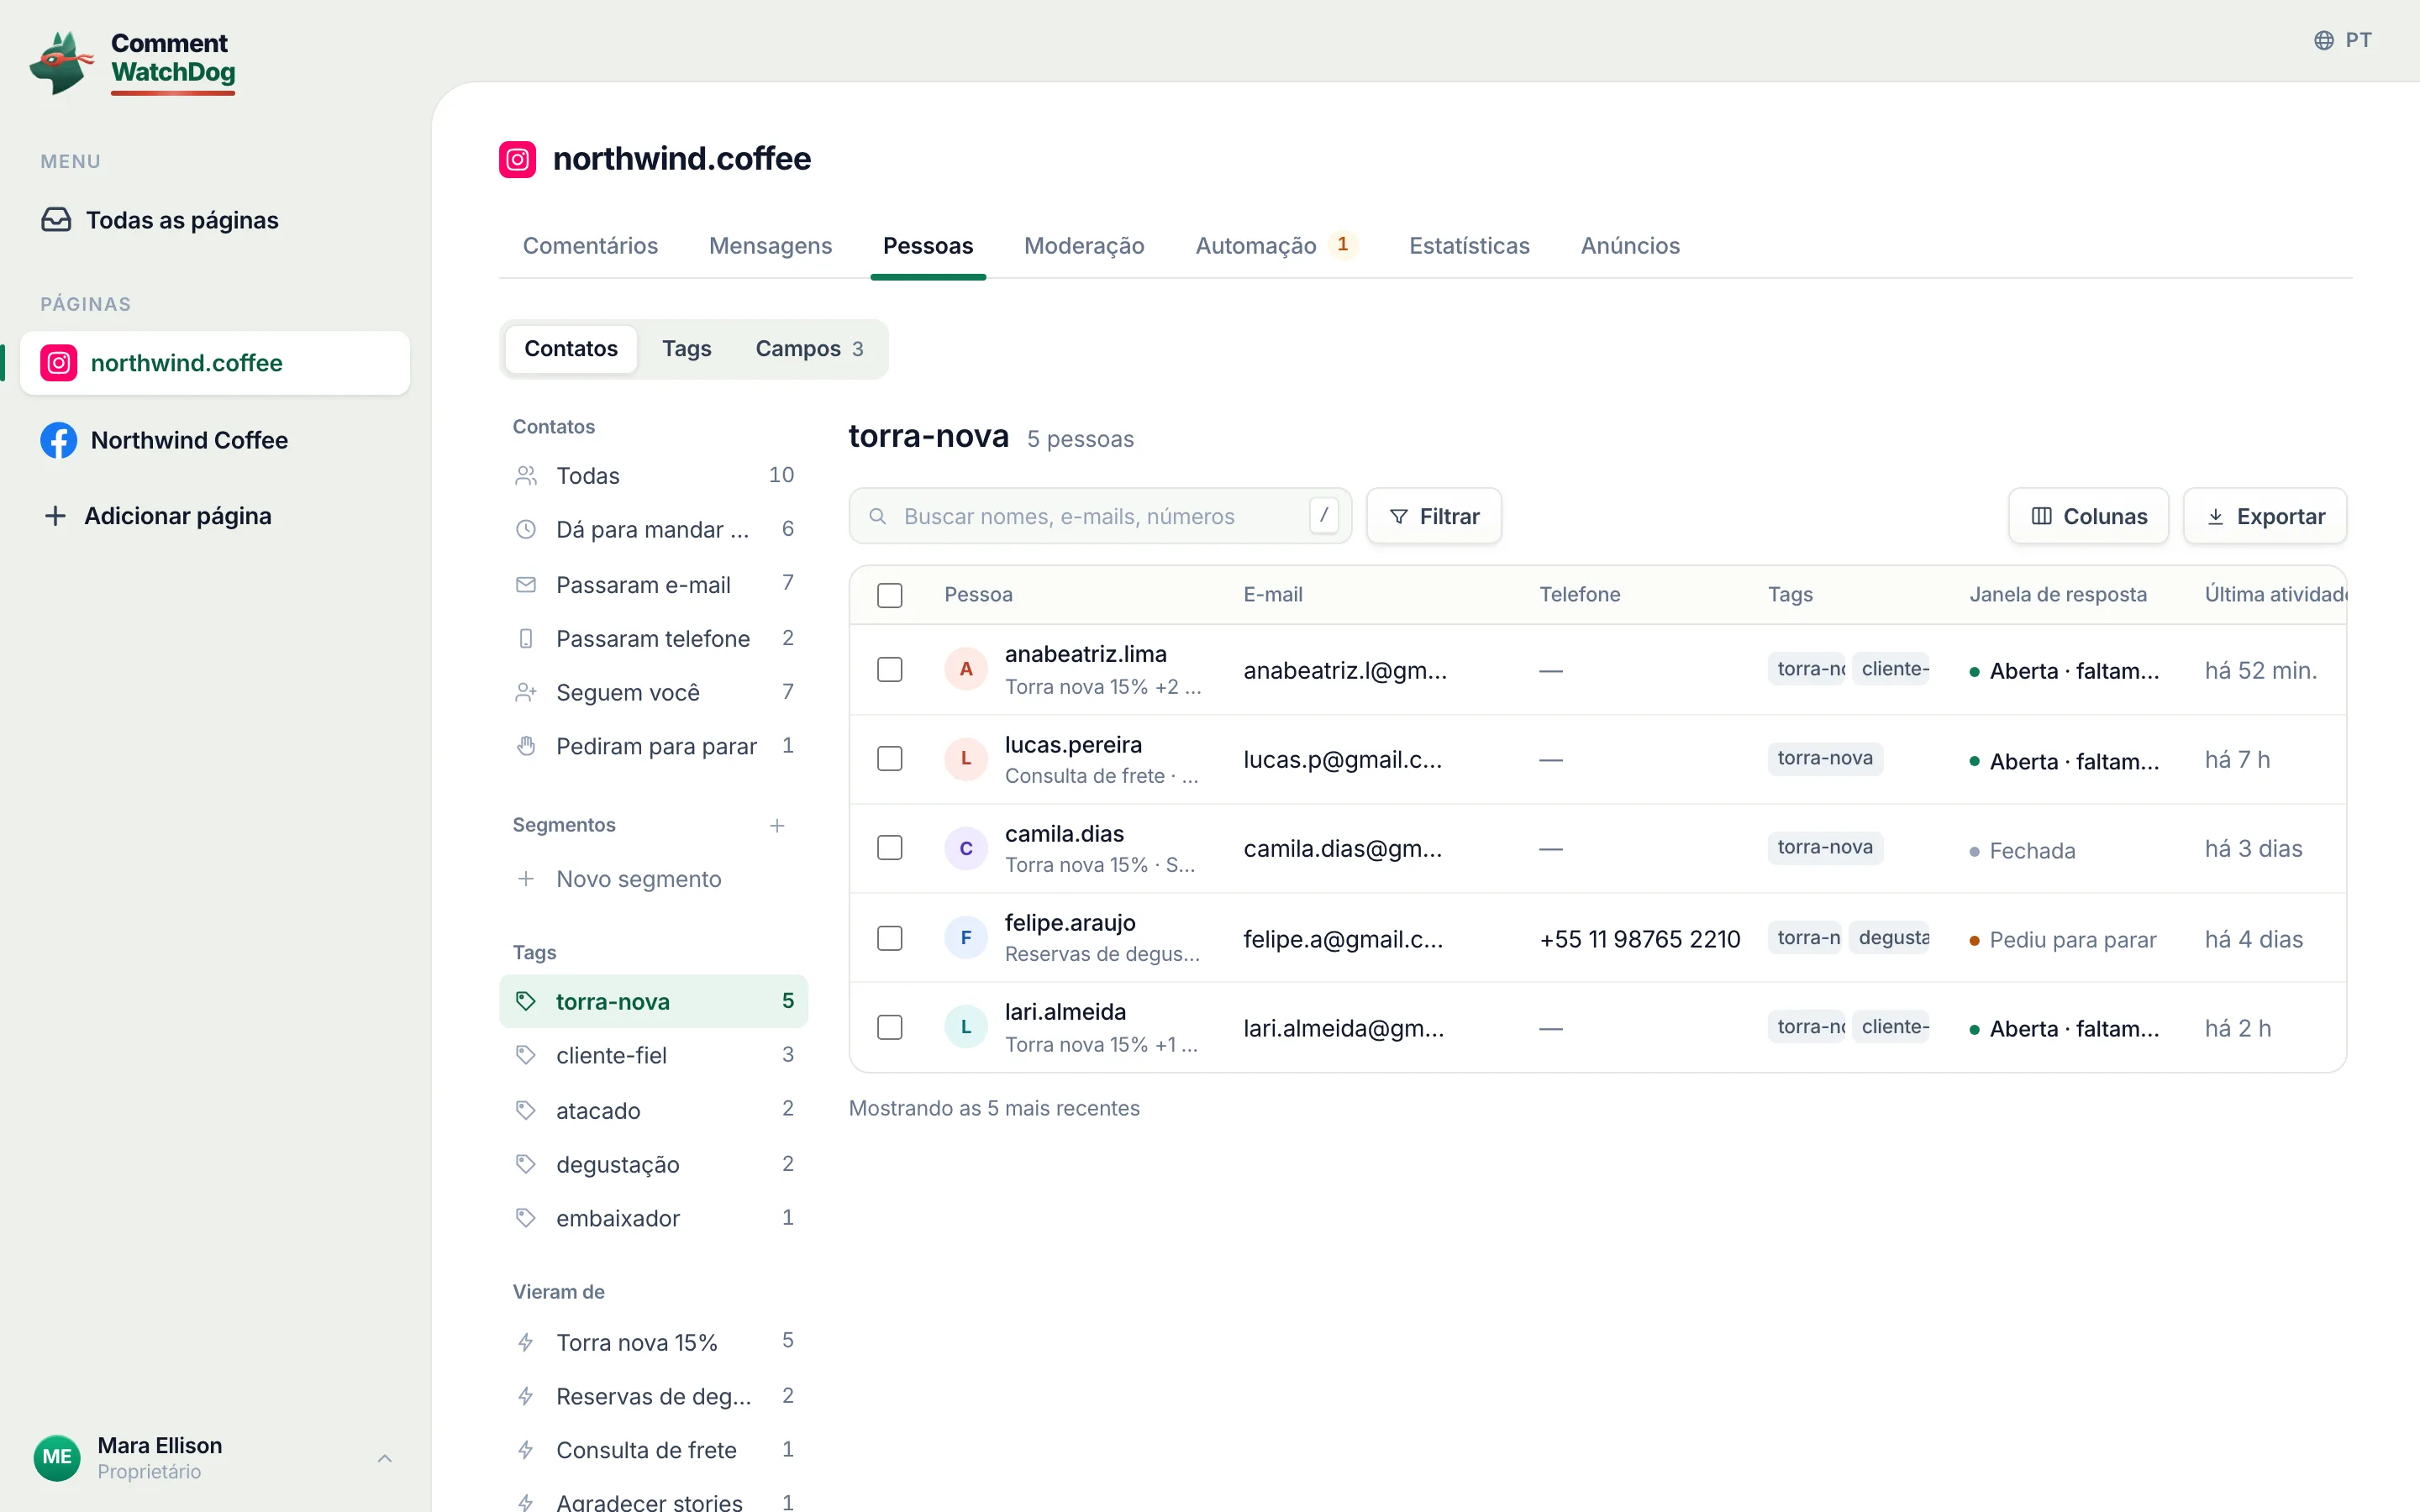
Task: Toggle the select-all checkbox in table header
Action: point(889,595)
